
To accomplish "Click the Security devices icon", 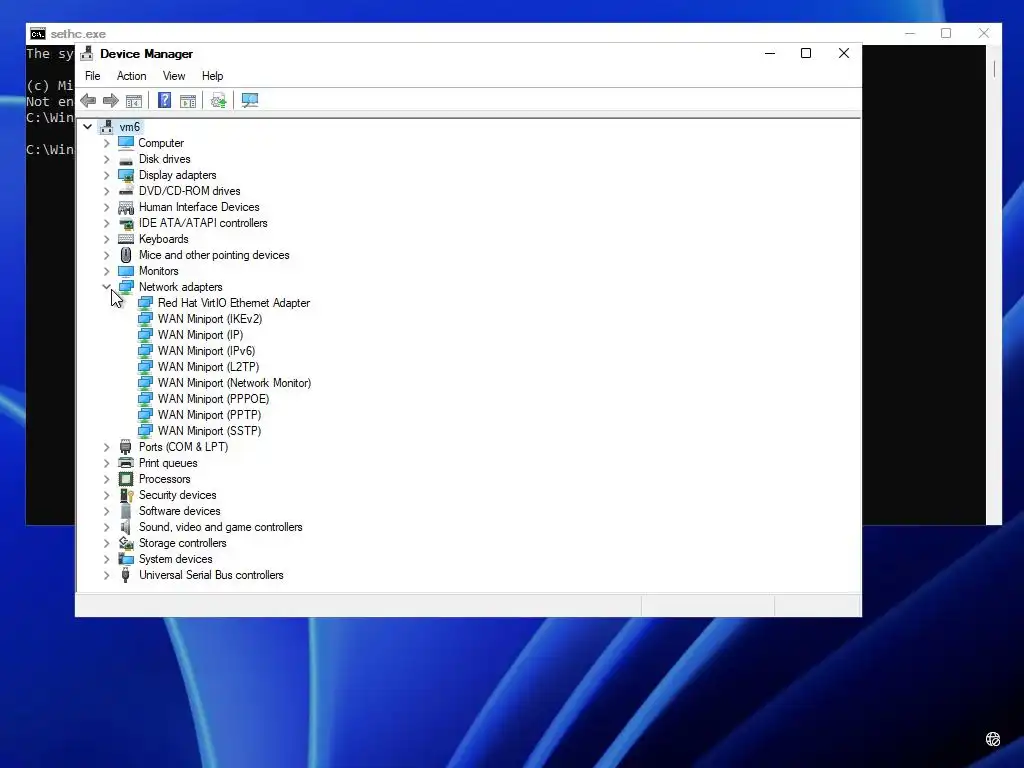I will (126, 495).
